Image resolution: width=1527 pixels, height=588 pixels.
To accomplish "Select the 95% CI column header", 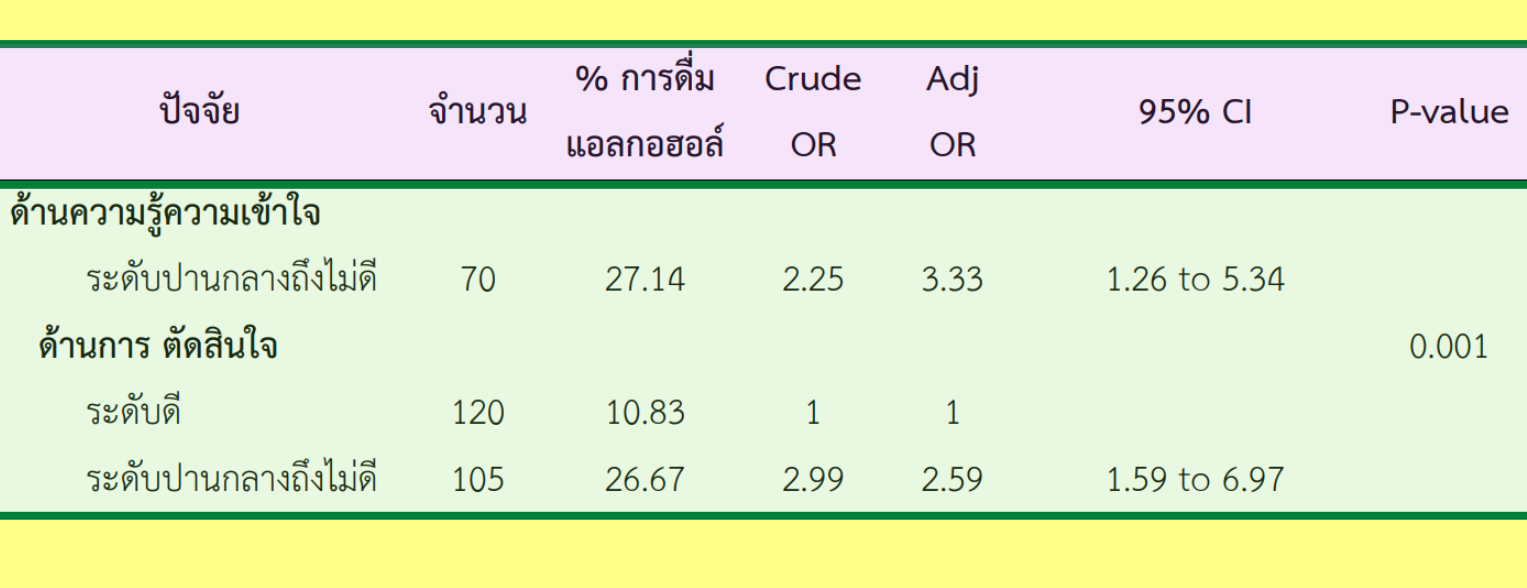I will point(1195,113).
